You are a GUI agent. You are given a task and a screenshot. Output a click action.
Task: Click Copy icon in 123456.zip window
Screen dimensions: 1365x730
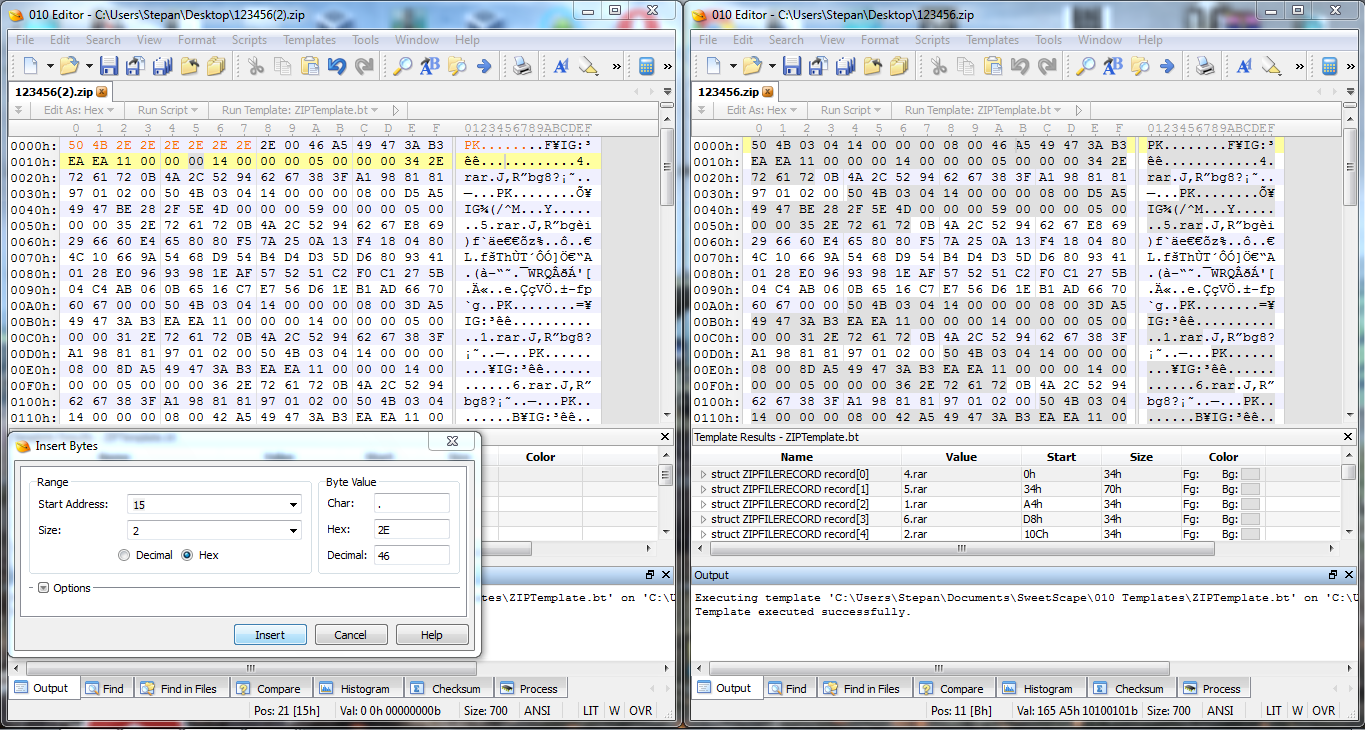click(965, 67)
